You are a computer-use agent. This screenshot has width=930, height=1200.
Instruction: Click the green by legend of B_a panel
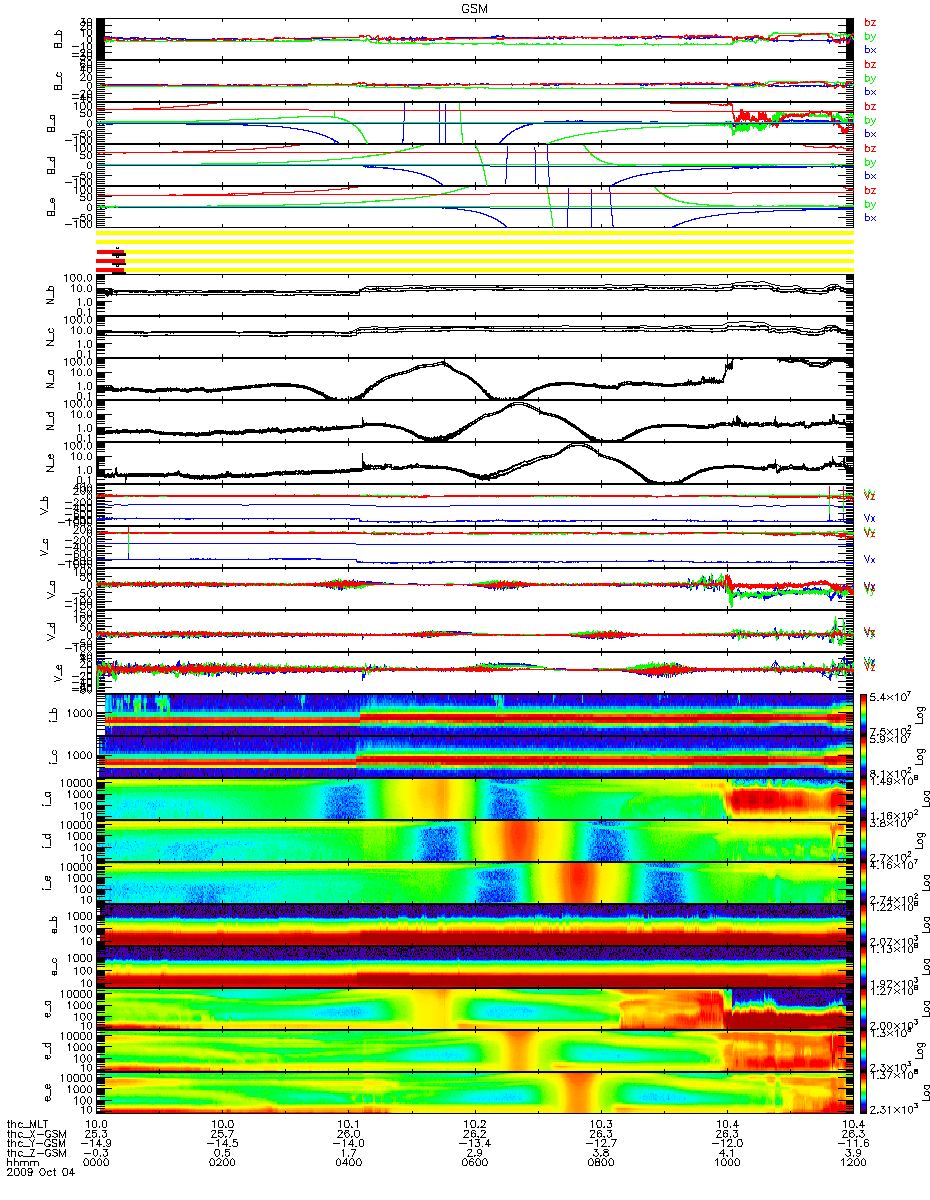pyautogui.click(x=870, y=120)
